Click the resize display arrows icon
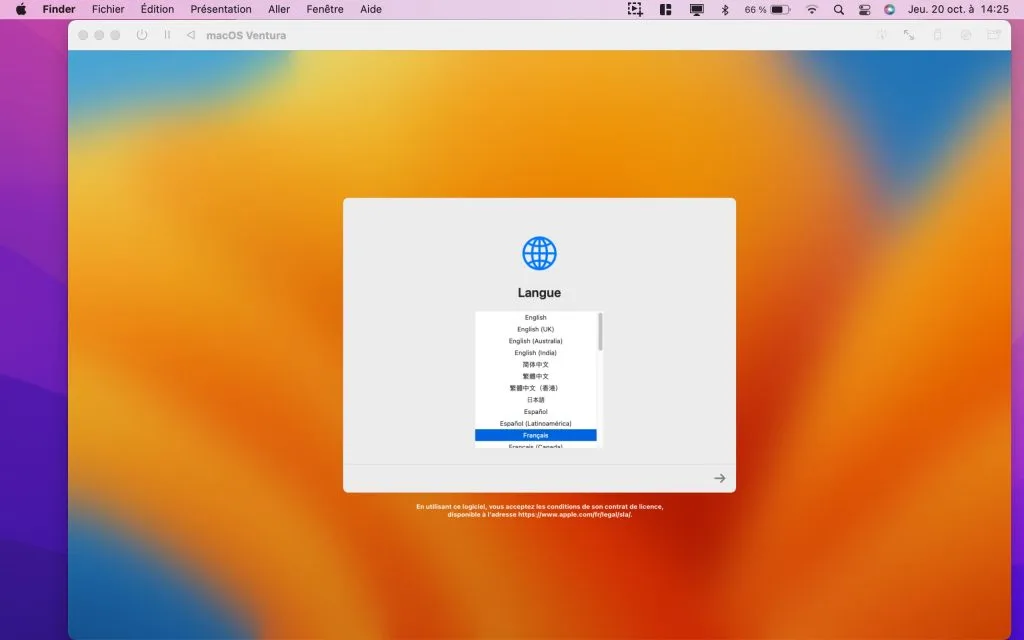This screenshot has width=1024, height=640. pos(909,35)
